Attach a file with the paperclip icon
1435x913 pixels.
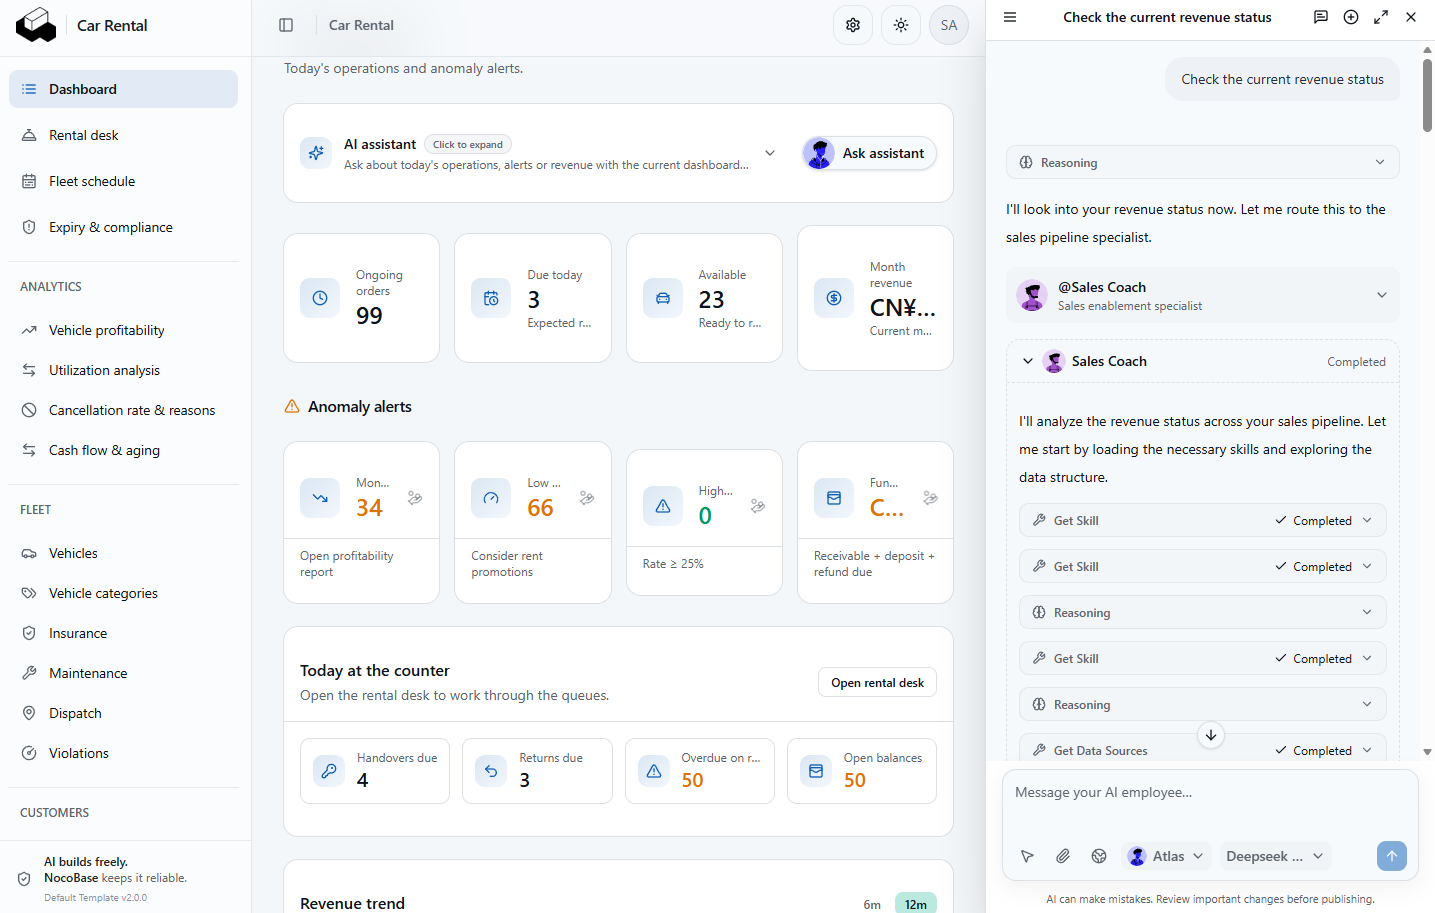click(x=1063, y=856)
